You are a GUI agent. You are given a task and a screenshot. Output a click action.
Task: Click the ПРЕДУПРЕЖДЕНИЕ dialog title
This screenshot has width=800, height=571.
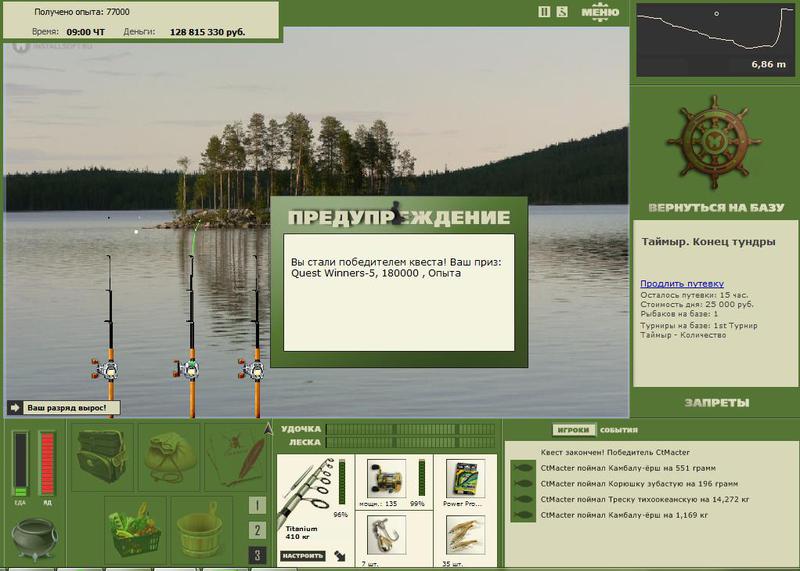tap(399, 217)
